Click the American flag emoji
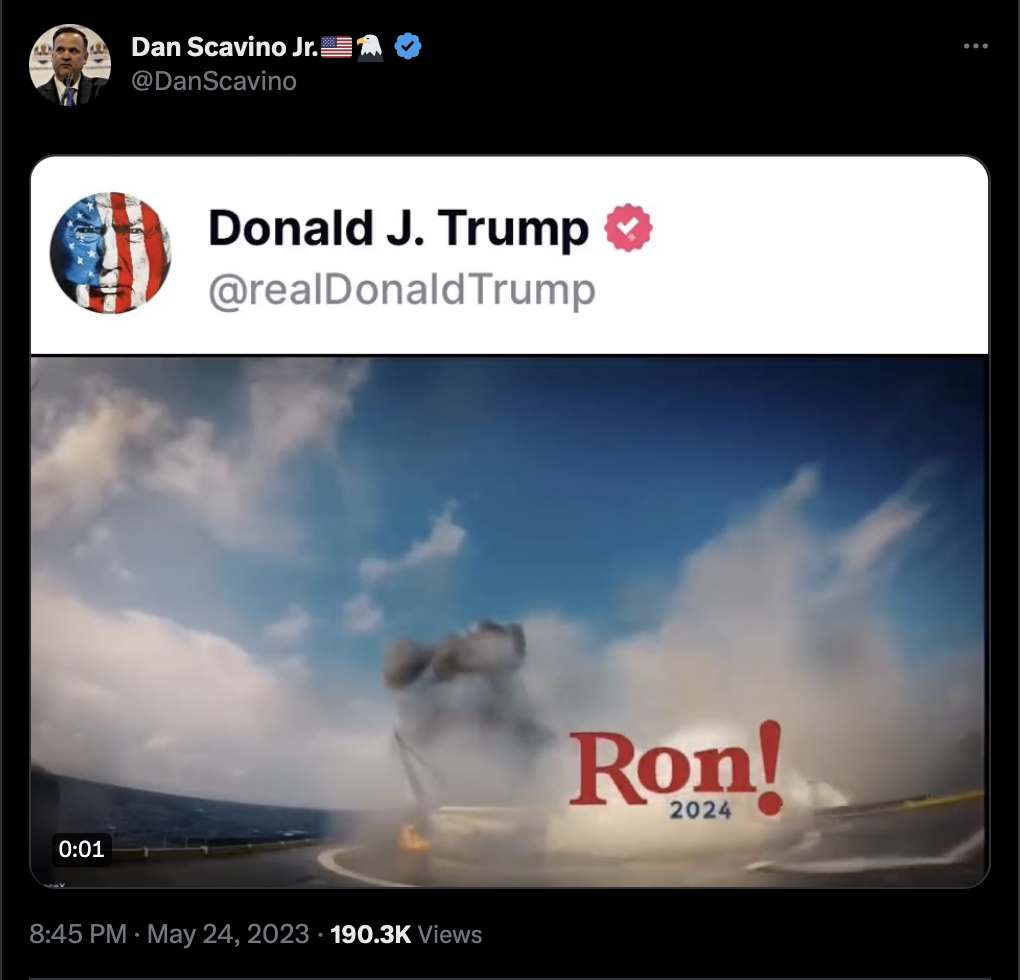 pos(336,47)
